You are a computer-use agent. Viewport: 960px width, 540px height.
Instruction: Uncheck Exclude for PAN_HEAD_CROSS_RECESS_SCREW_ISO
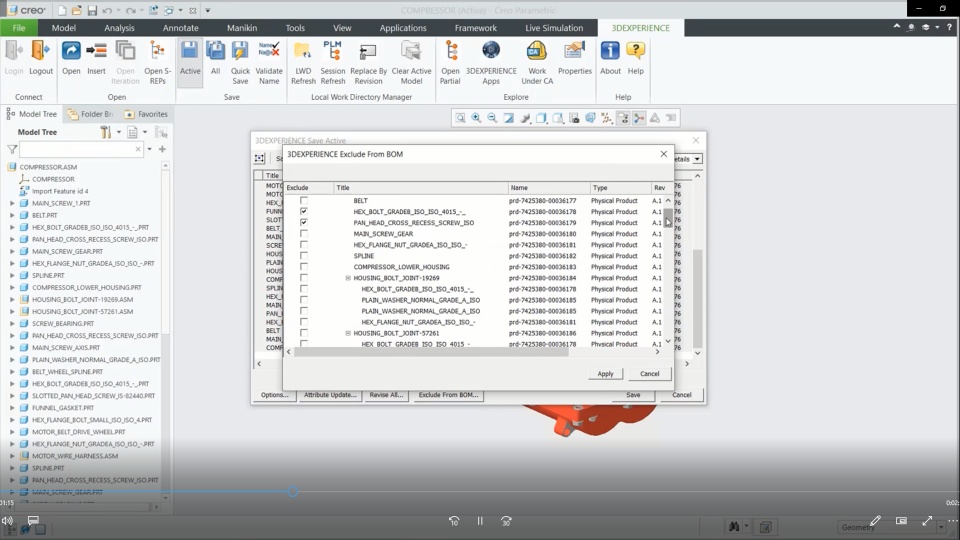(304, 222)
